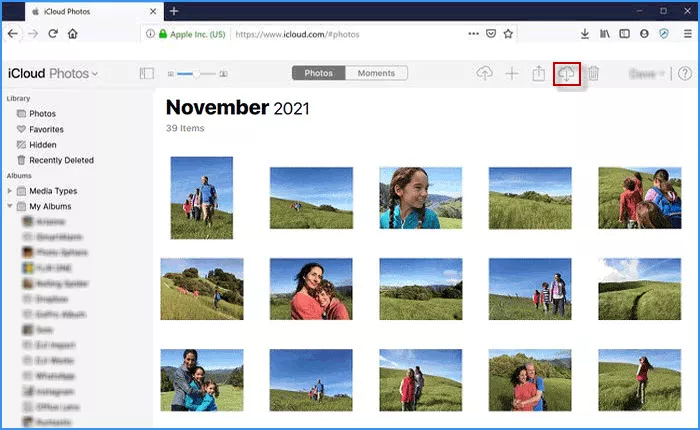The height and width of the screenshot is (430, 700).
Task: Open Recently Deleted in the sidebar
Action: point(60,160)
